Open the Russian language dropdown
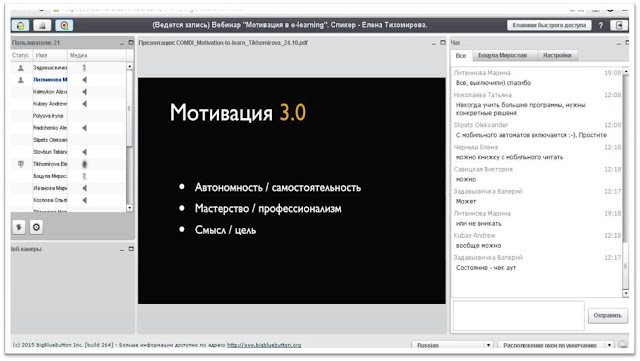Image resolution: width=640 pixels, height=361 pixels. coord(452,345)
